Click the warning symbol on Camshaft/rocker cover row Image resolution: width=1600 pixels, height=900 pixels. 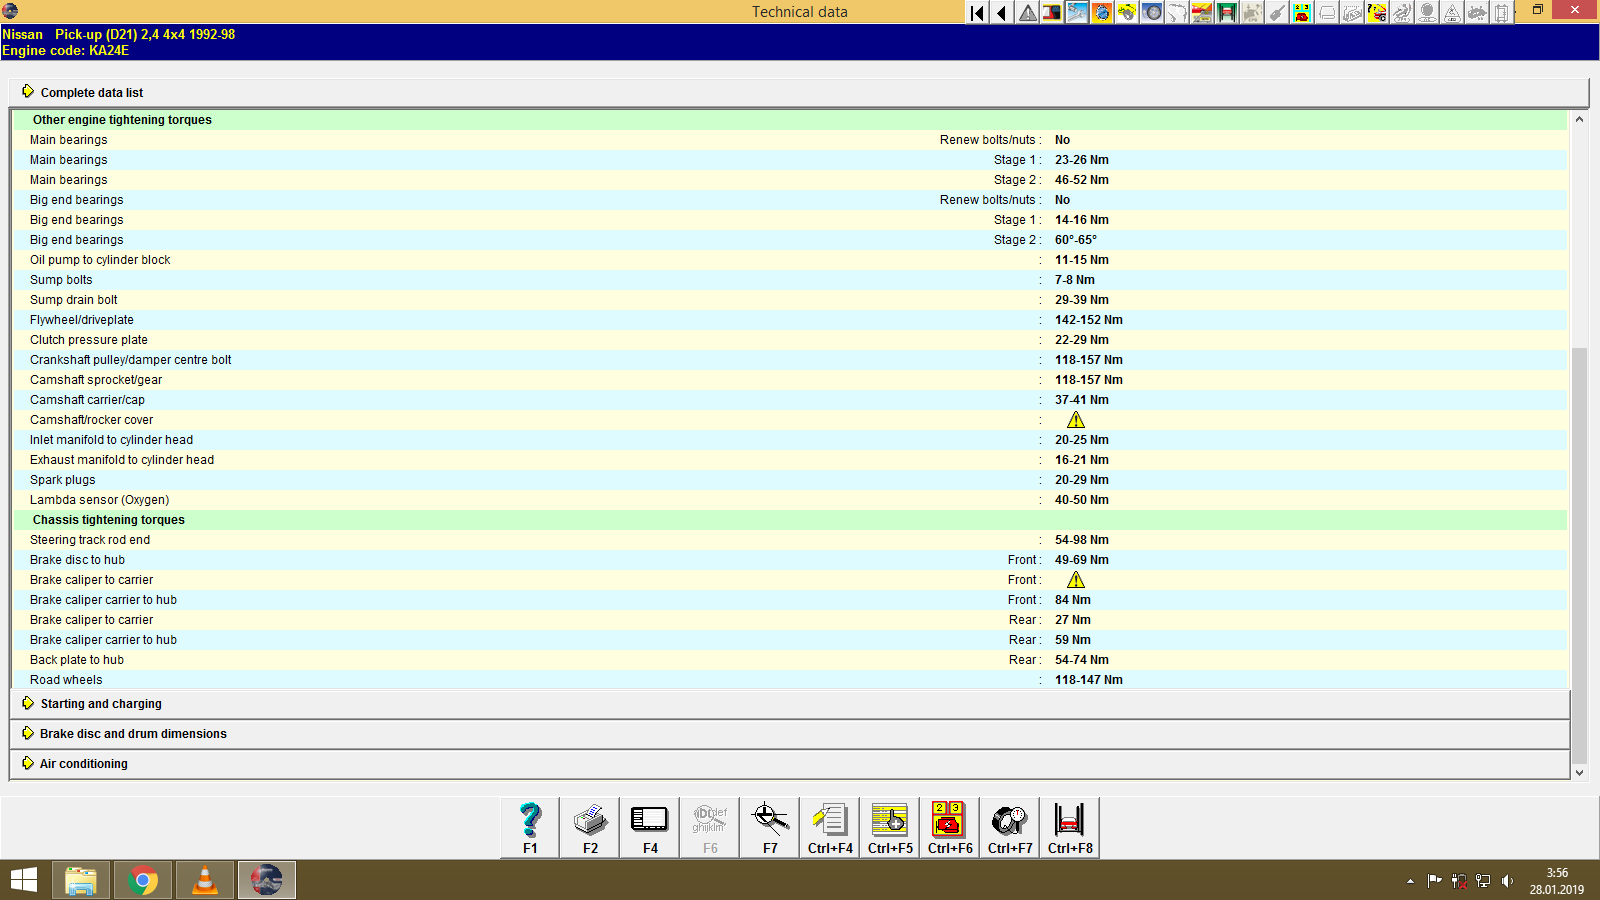coord(1076,420)
